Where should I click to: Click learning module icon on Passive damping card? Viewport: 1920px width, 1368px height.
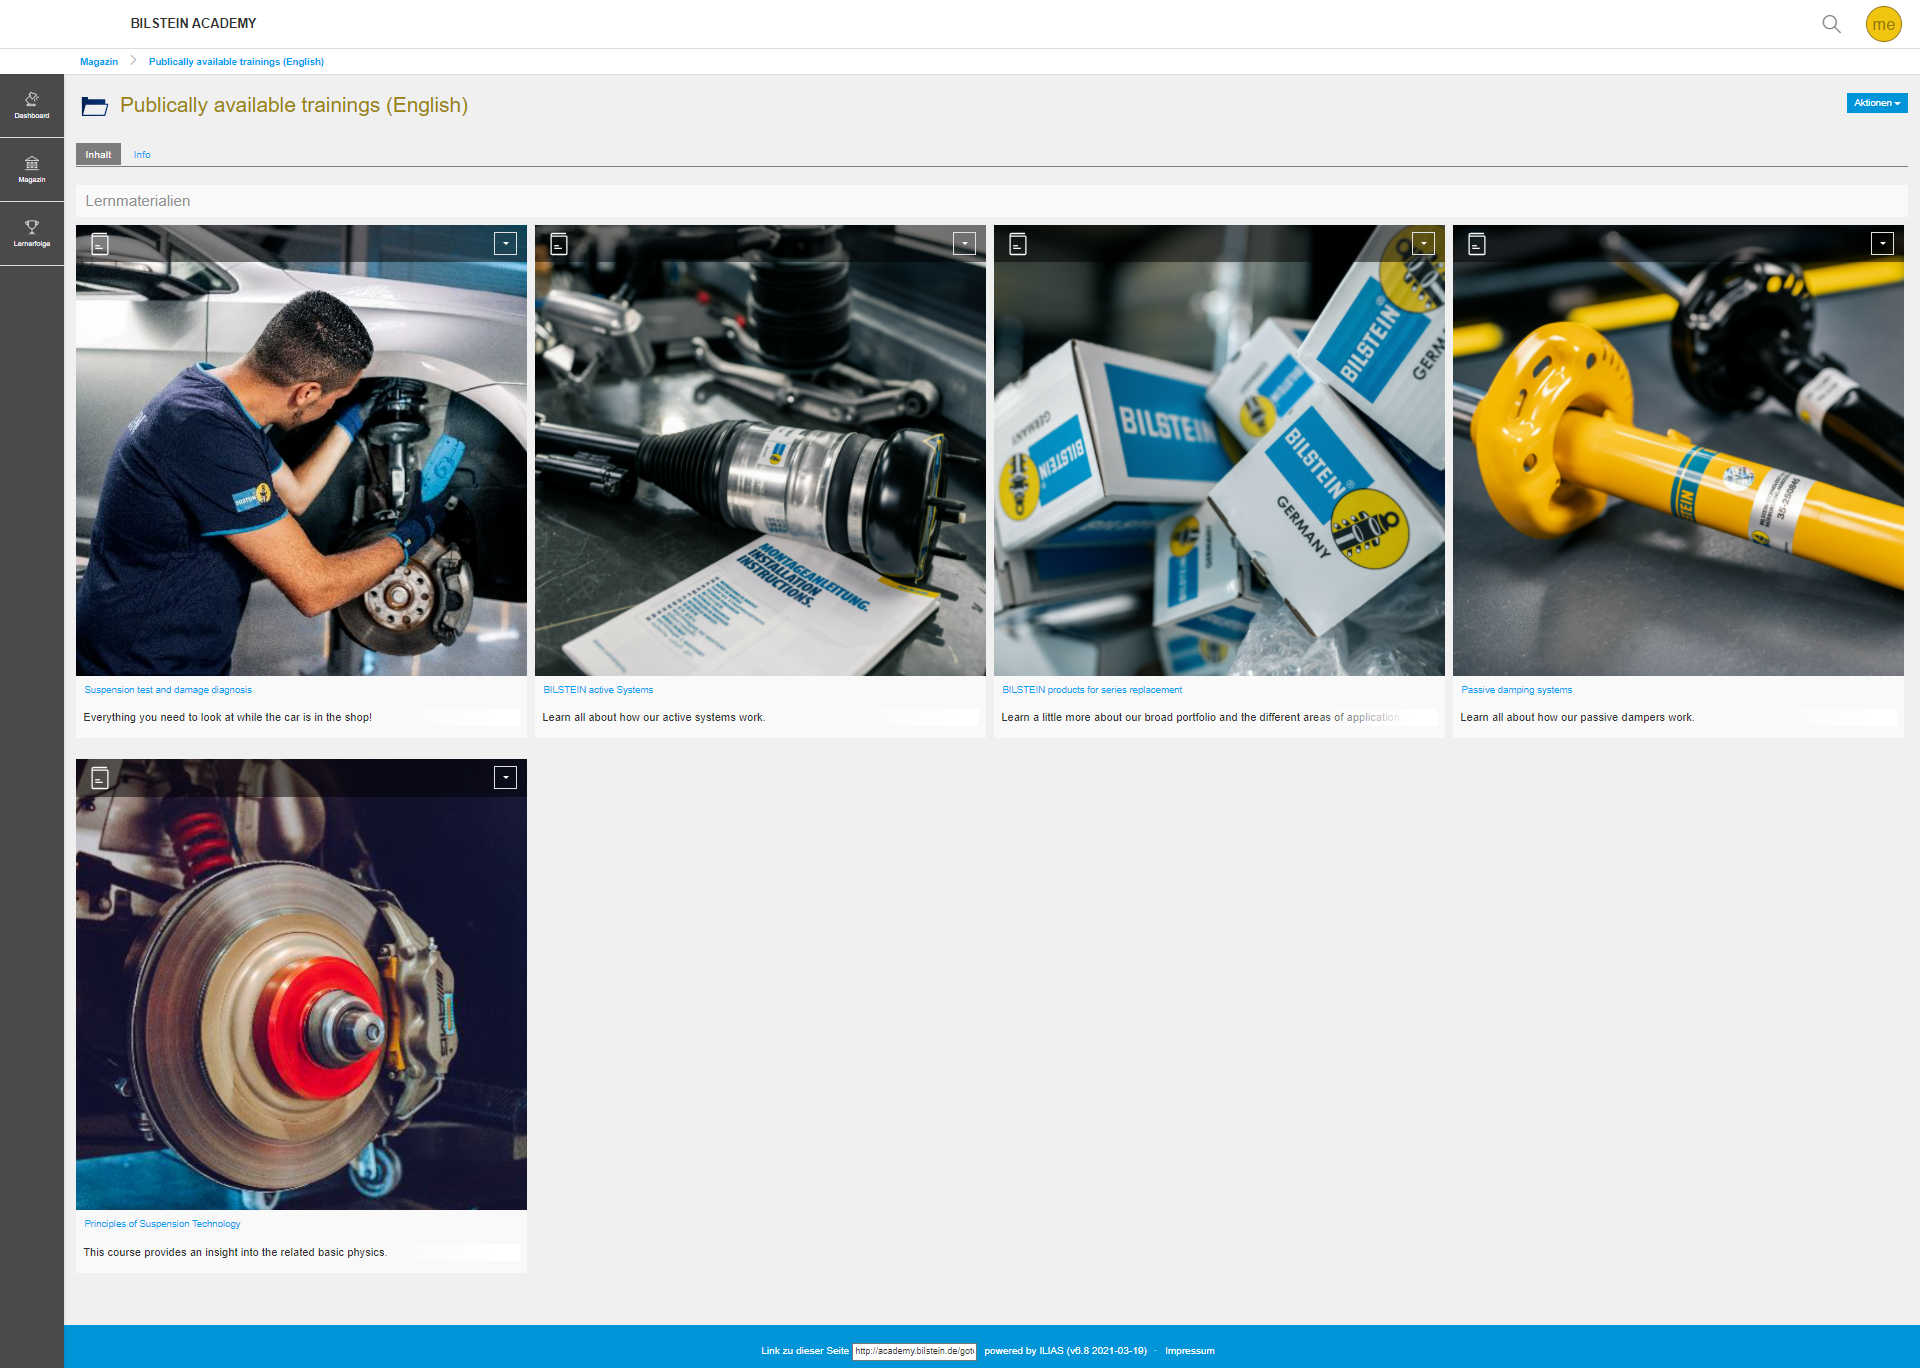[1477, 243]
